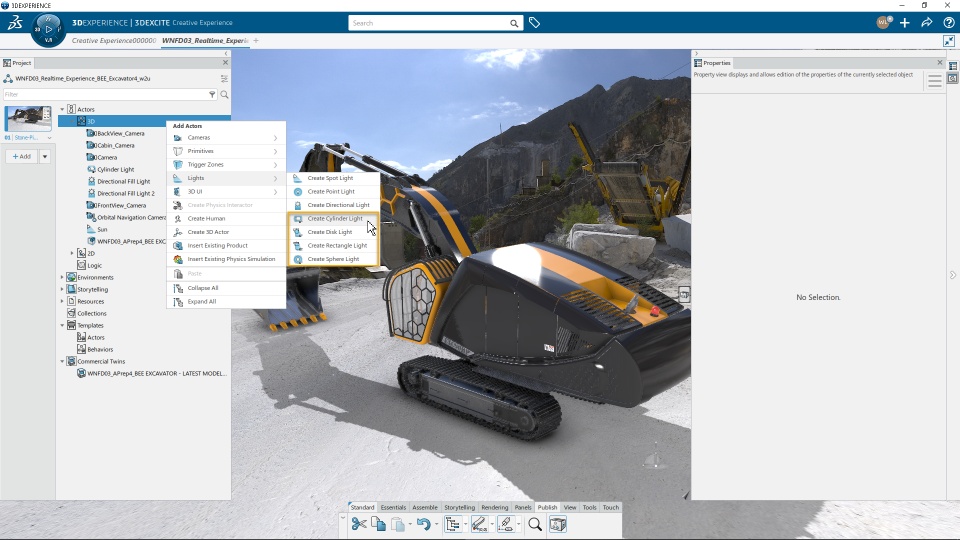Switch to the Essentials toolbar tab
The width and height of the screenshot is (960, 540).
coord(393,508)
